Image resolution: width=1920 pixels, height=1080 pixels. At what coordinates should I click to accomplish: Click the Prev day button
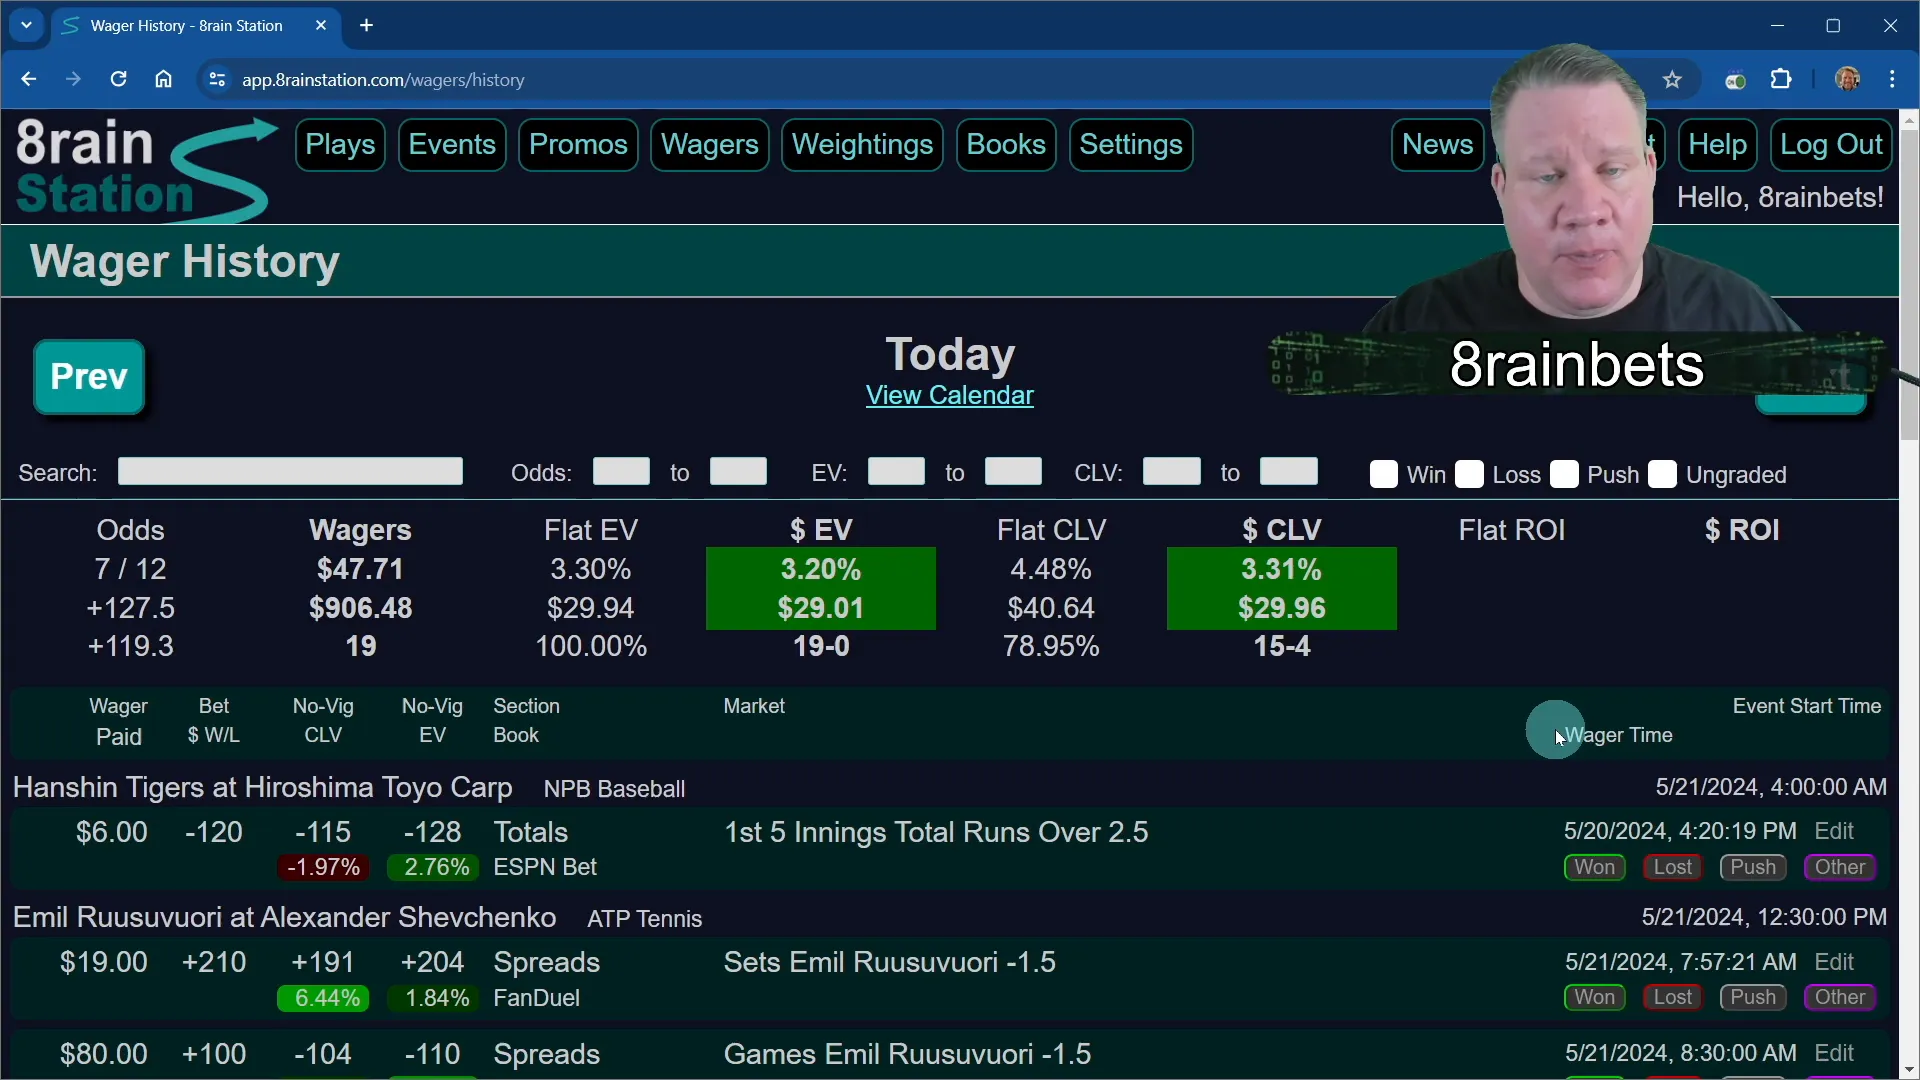click(89, 377)
